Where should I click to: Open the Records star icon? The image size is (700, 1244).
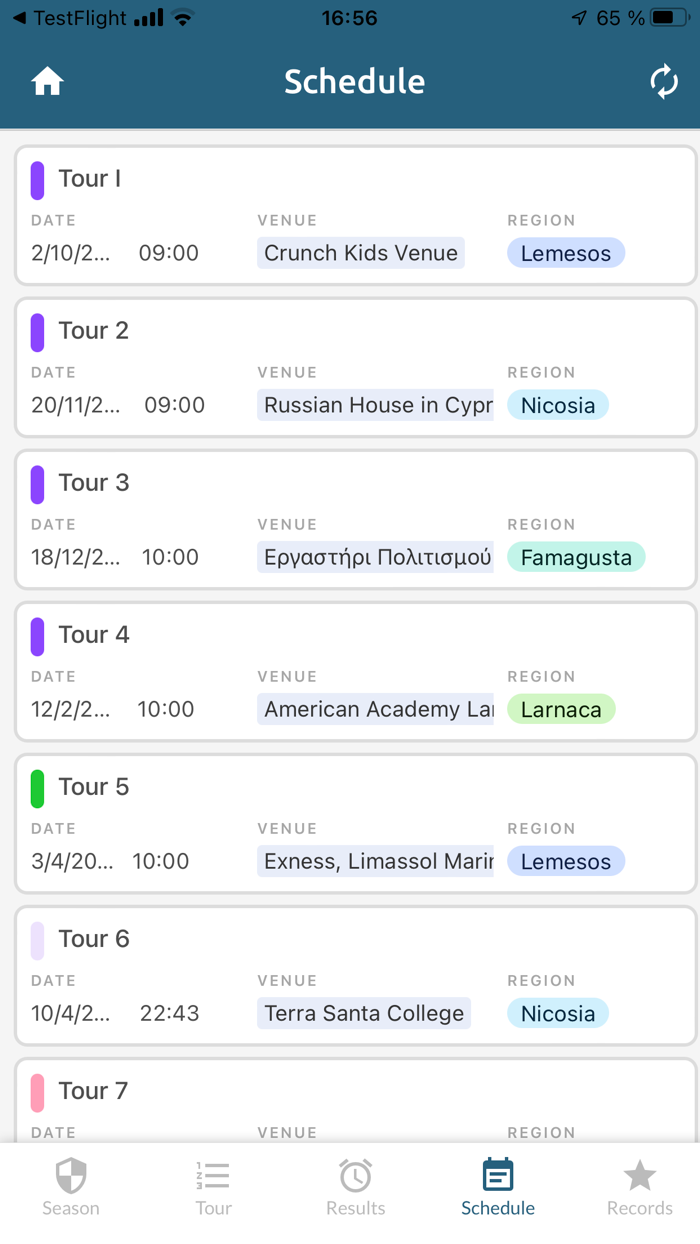(639, 1176)
